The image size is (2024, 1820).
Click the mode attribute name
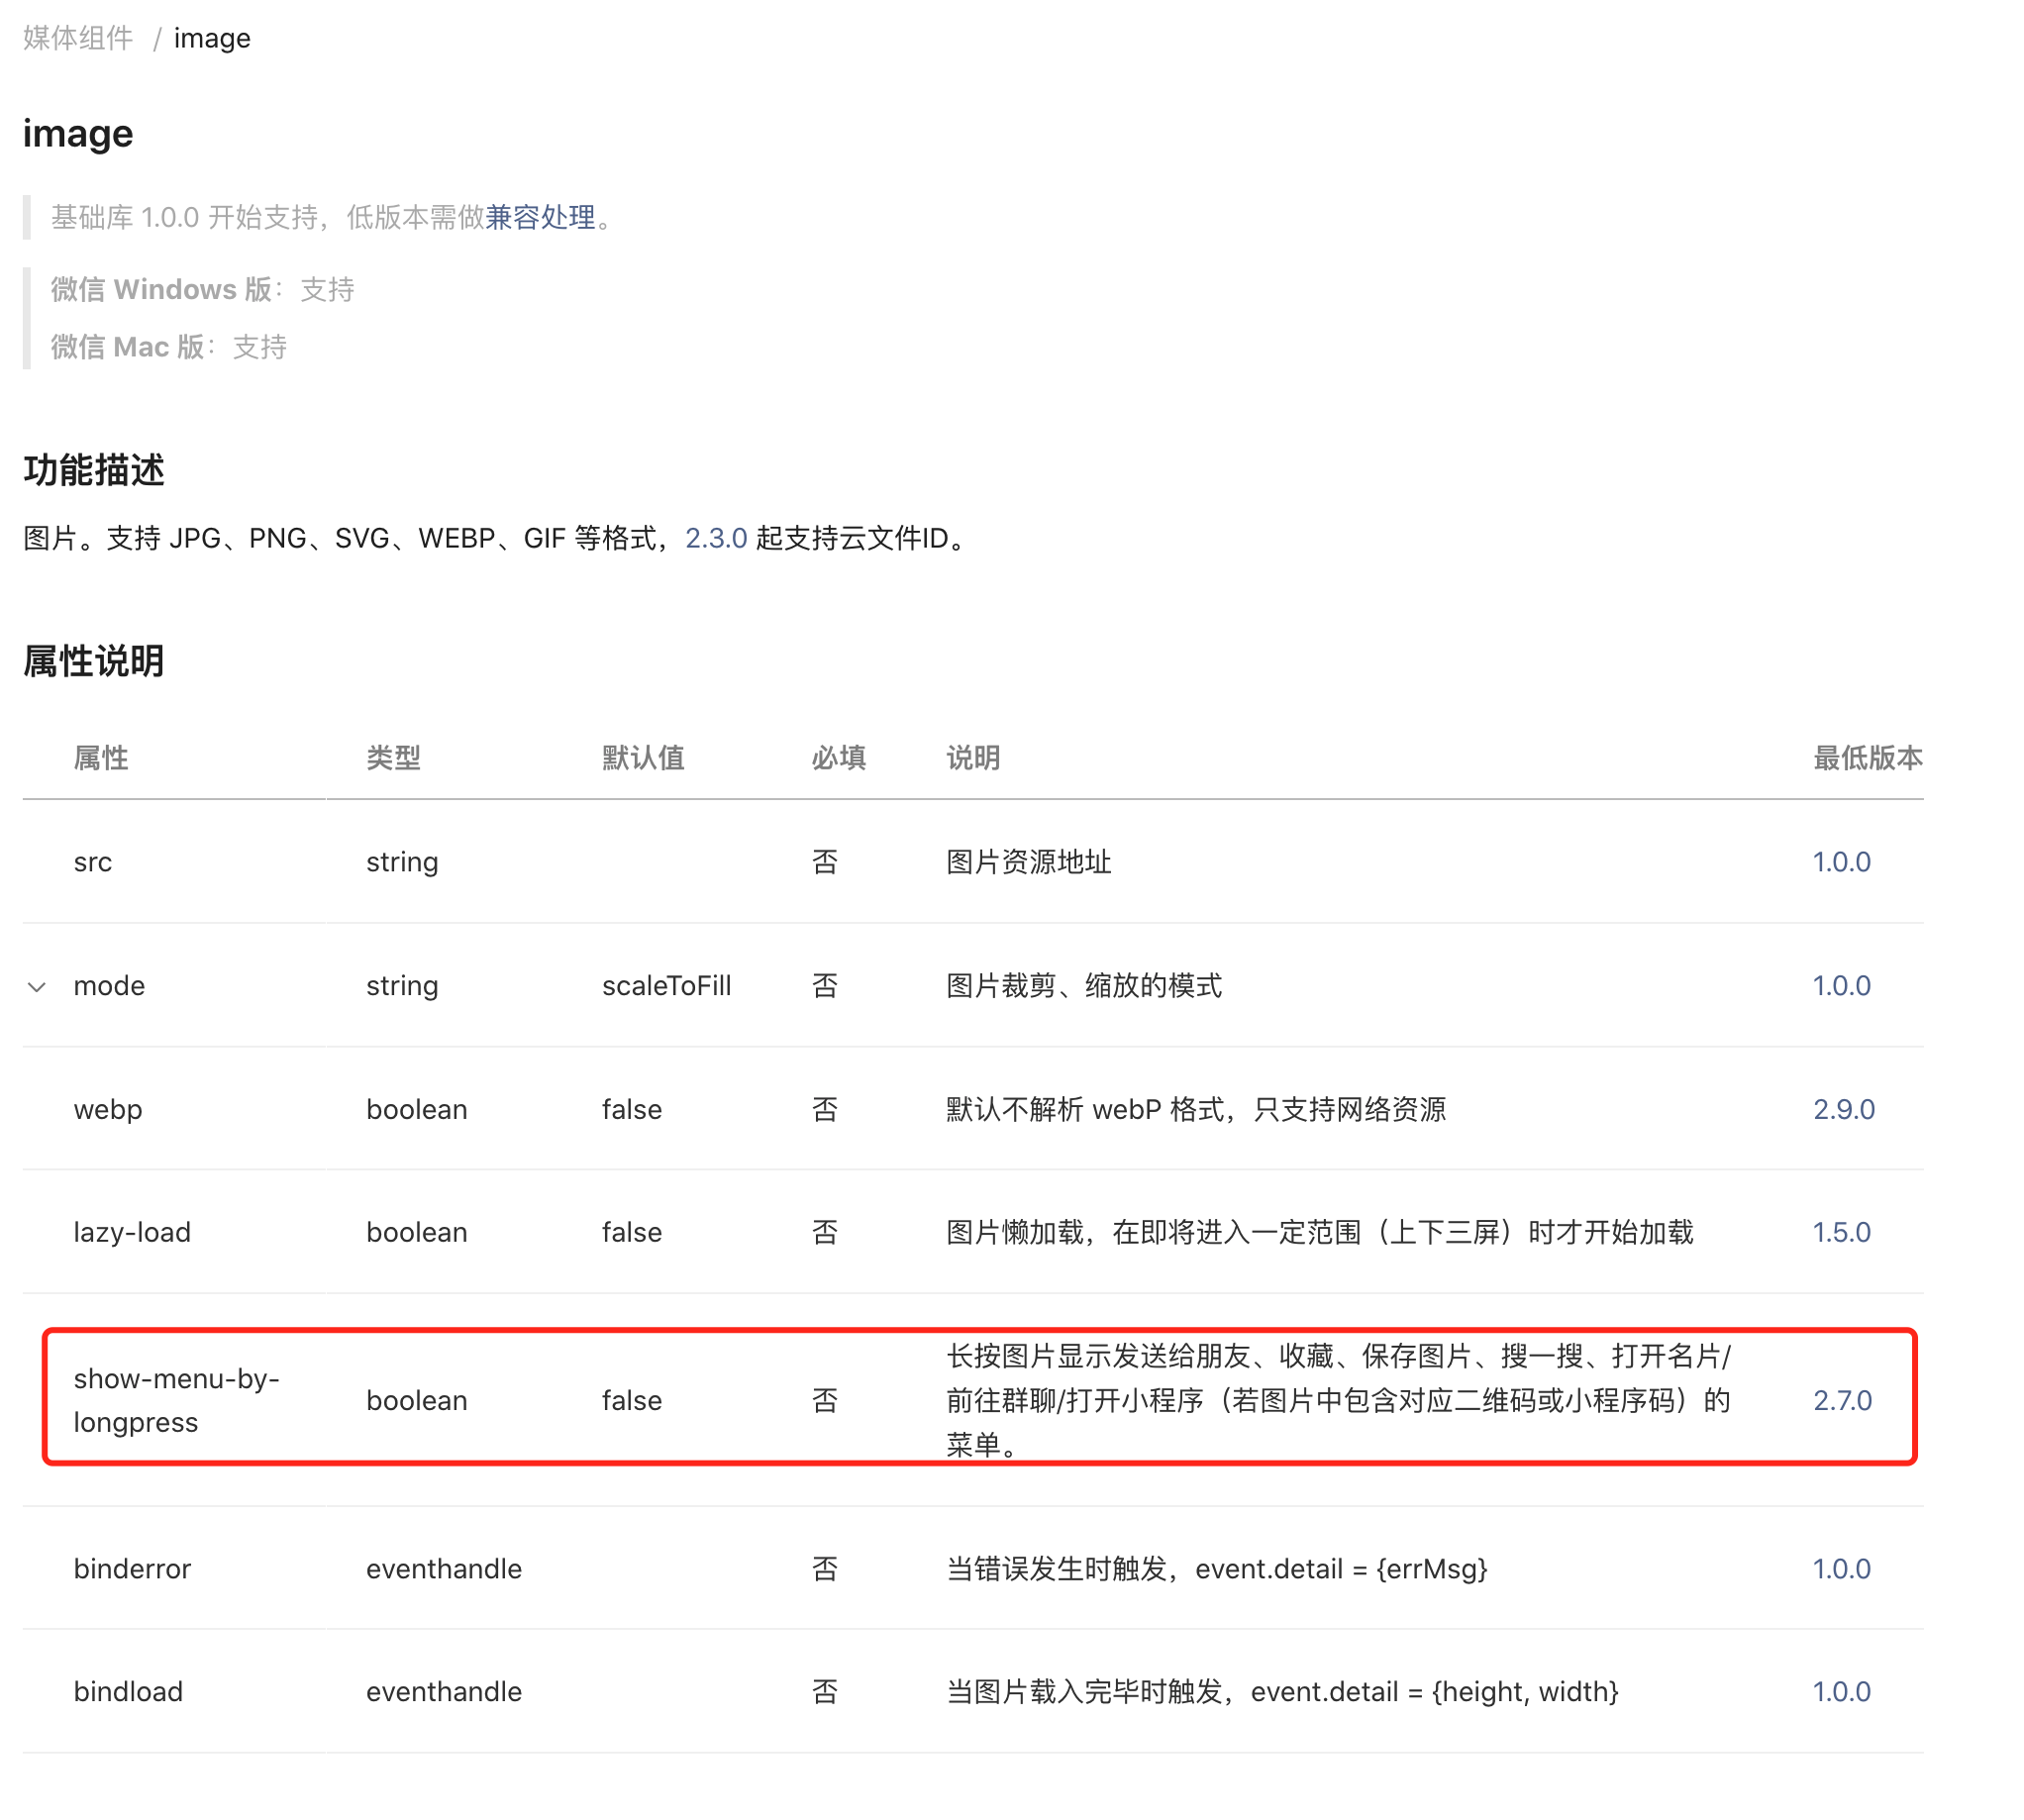[x=109, y=986]
